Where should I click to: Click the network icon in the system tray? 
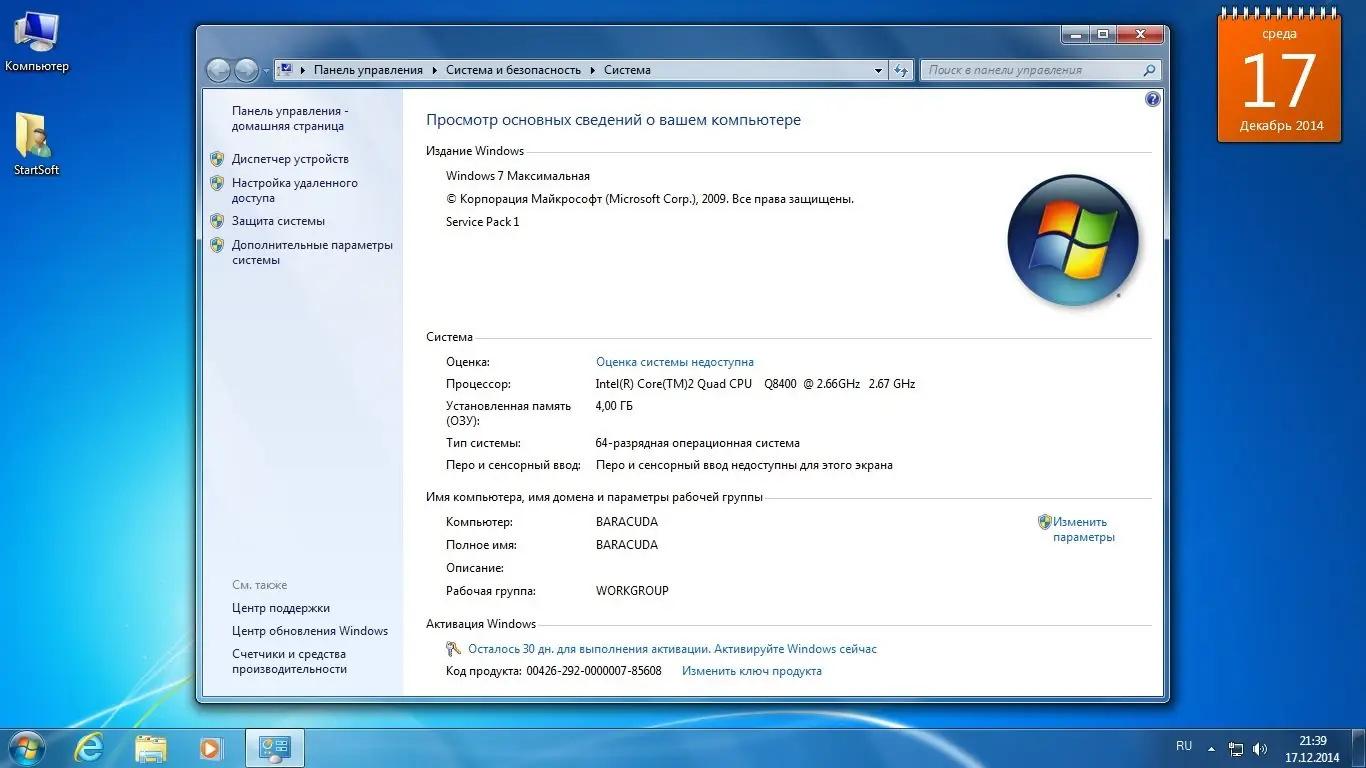1236,748
